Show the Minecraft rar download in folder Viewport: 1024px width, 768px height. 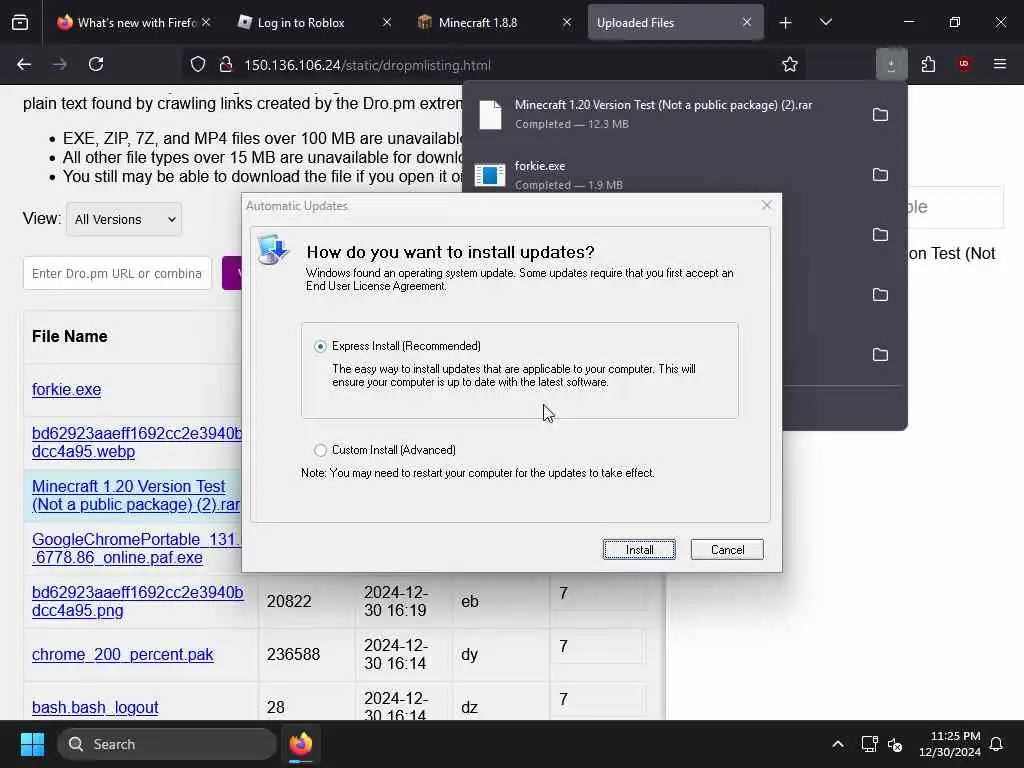pyautogui.click(x=880, y=115)
